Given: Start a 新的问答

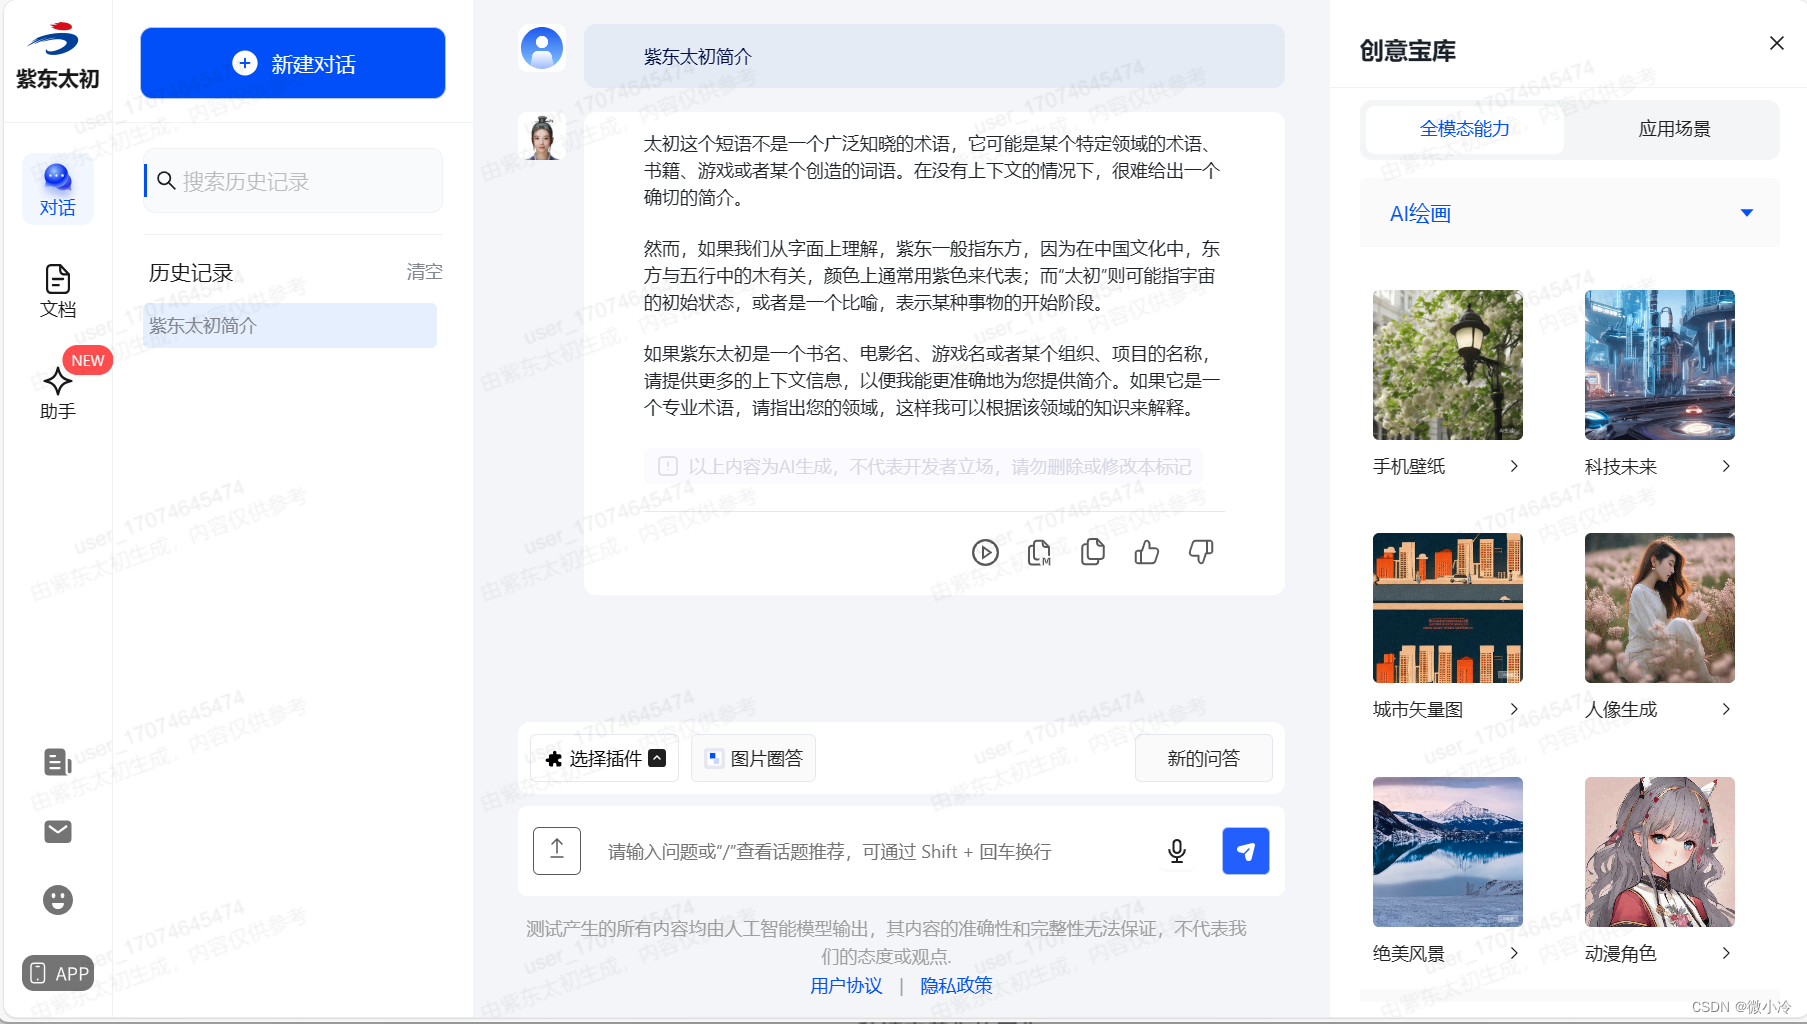Looking at the screenshot, I should (x=1204, y=758).
